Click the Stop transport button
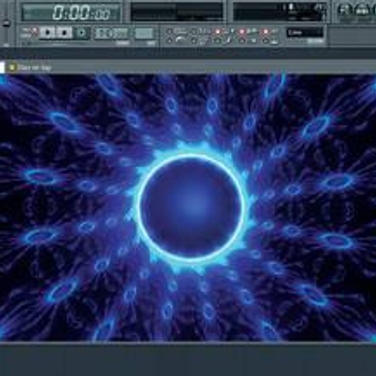This screenshot has width=376, height=376. pyautogui.click(x=64, y=33)
